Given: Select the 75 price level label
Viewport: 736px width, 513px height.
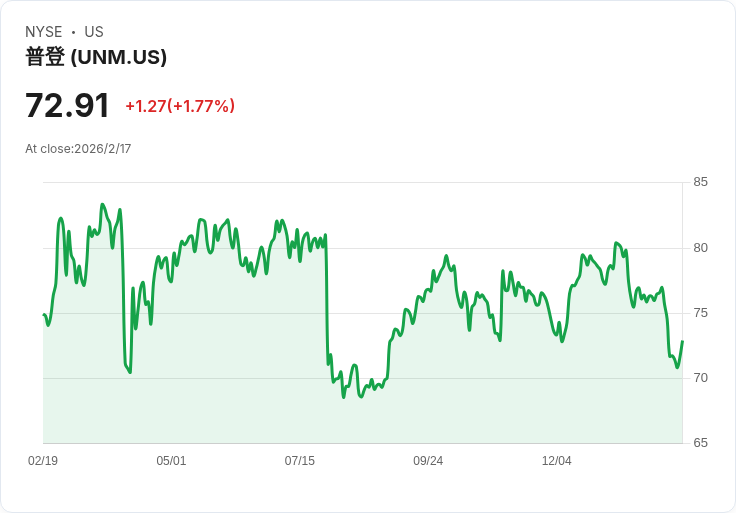Looking at the screenshot, I should pos(700,313).
